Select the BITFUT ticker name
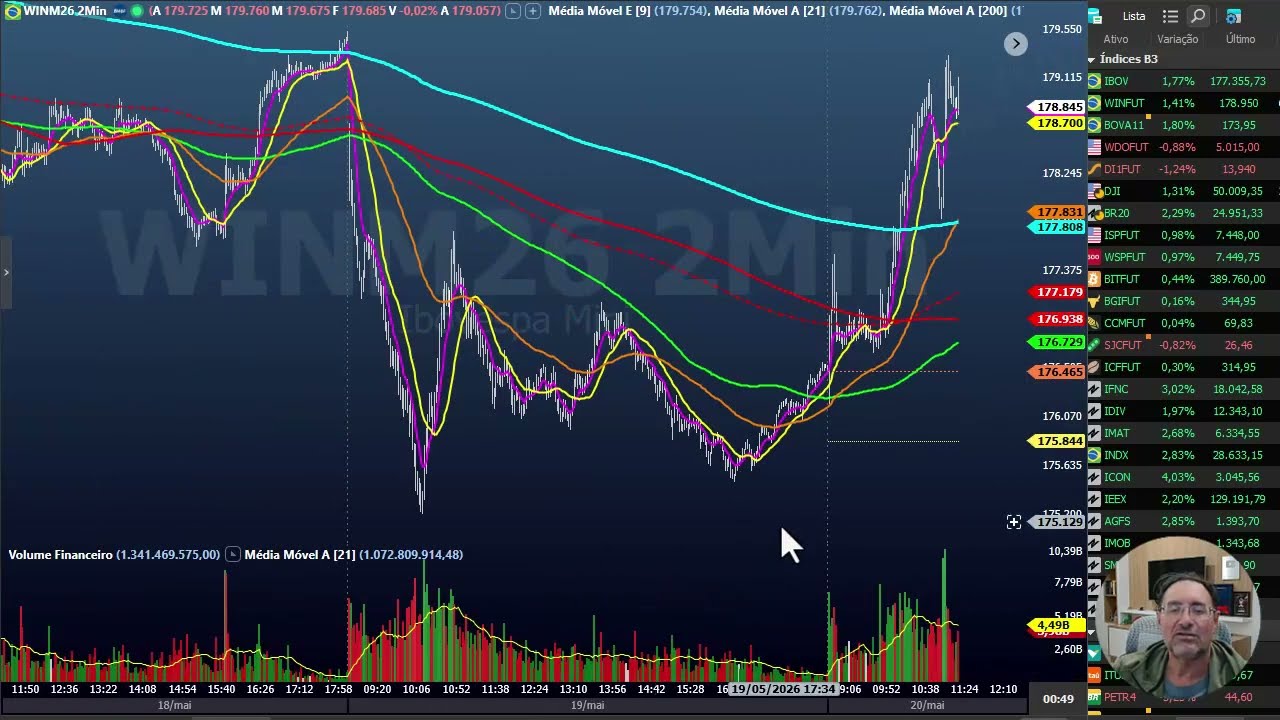The image size is (1280, 720). coord(1122,279)
